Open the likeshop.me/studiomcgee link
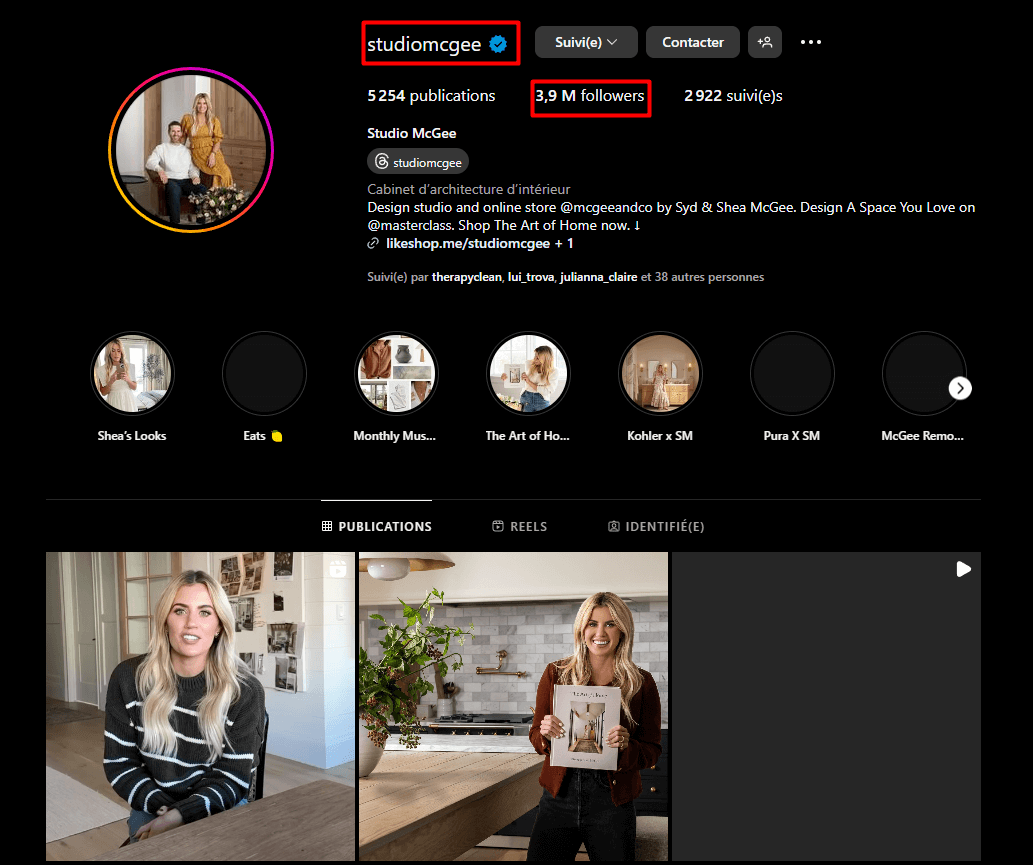This screenshot has height=865, width=1033. point(468,243)
